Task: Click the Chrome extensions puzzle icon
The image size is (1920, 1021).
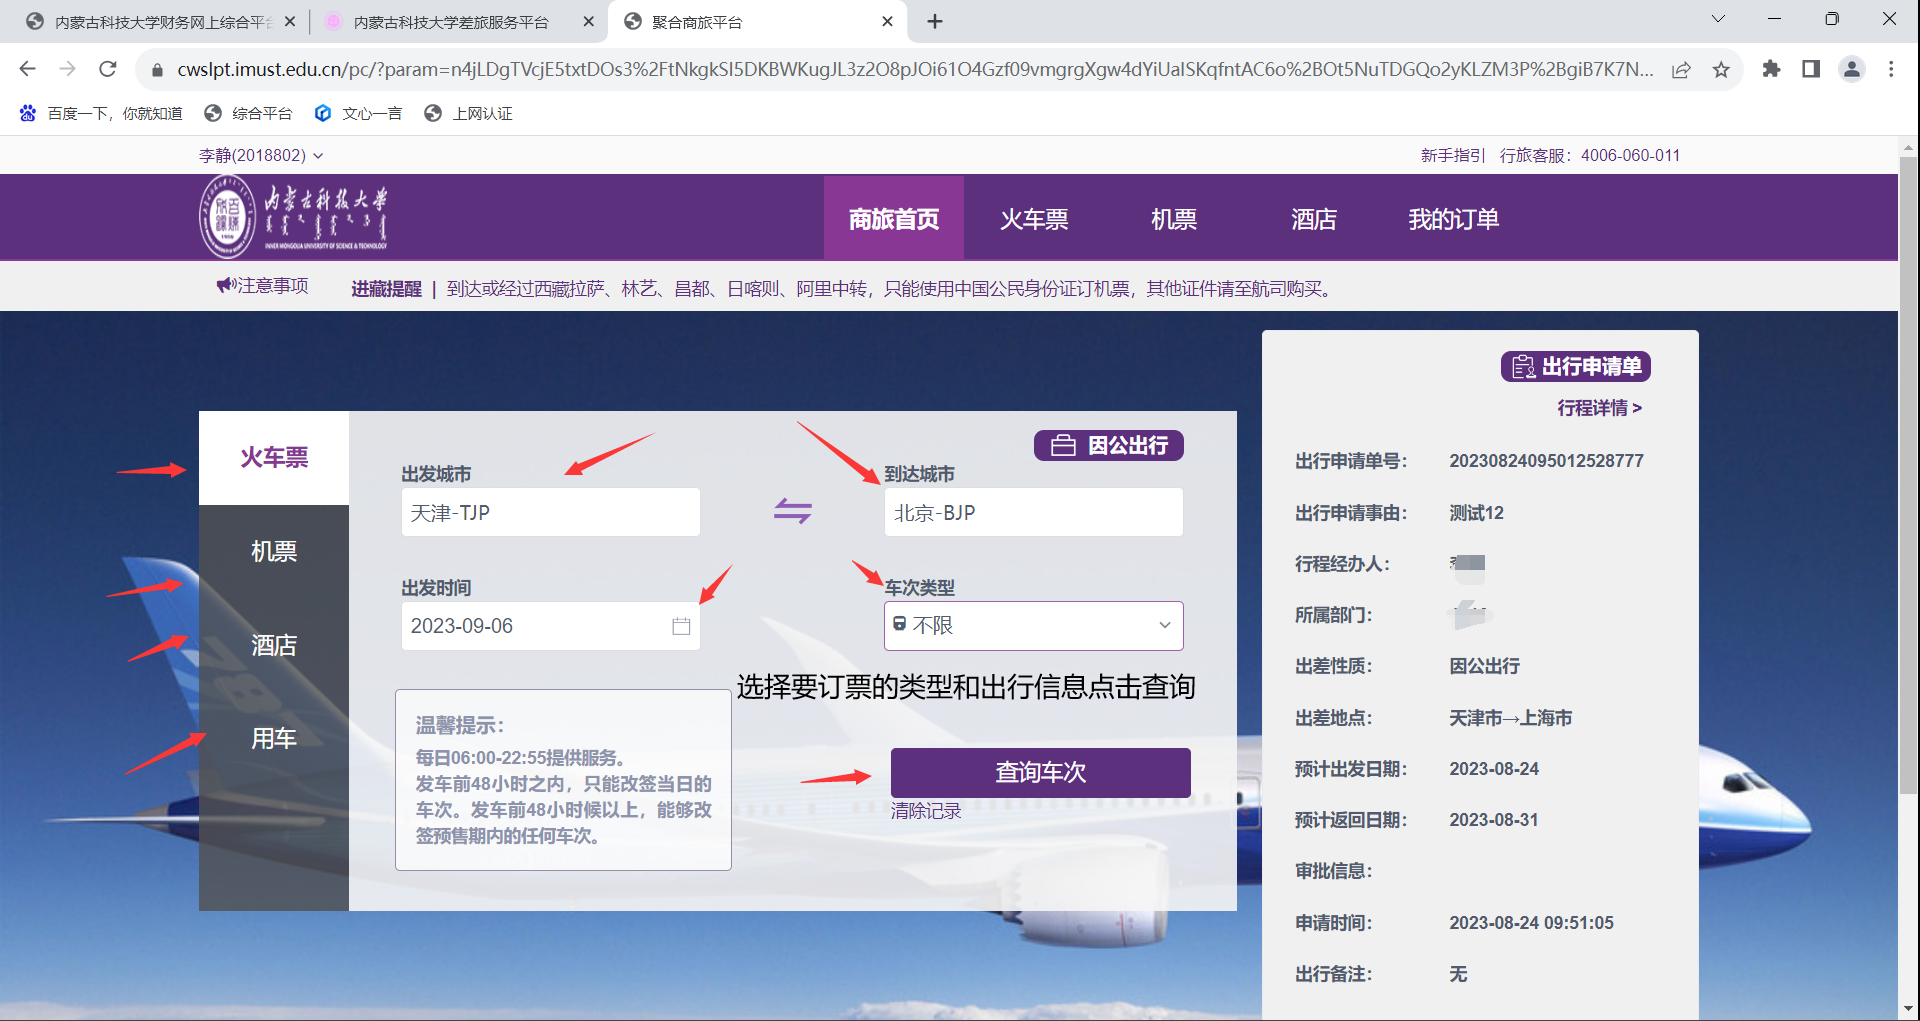Action: coord(1771,69)
